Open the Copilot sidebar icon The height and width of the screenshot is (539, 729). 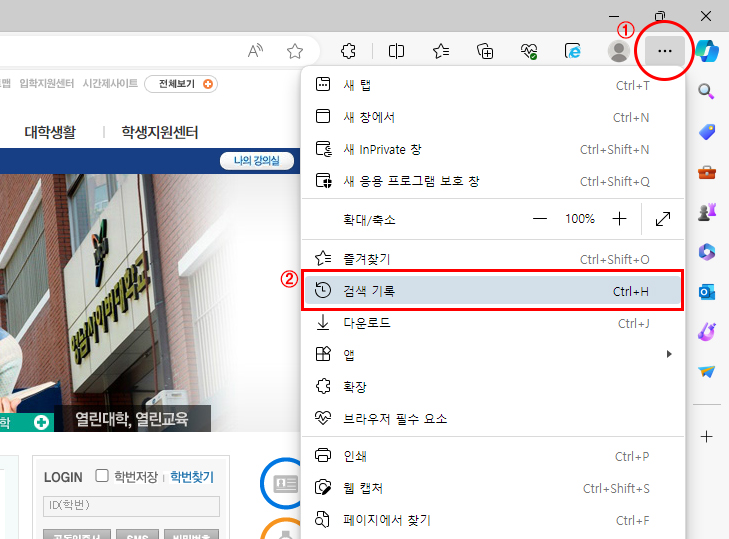[707, 51]
